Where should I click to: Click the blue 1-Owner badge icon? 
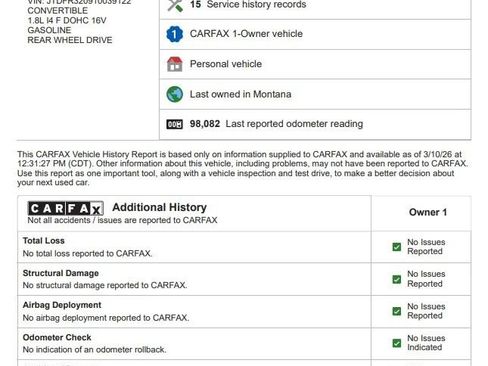click(175, 34)
